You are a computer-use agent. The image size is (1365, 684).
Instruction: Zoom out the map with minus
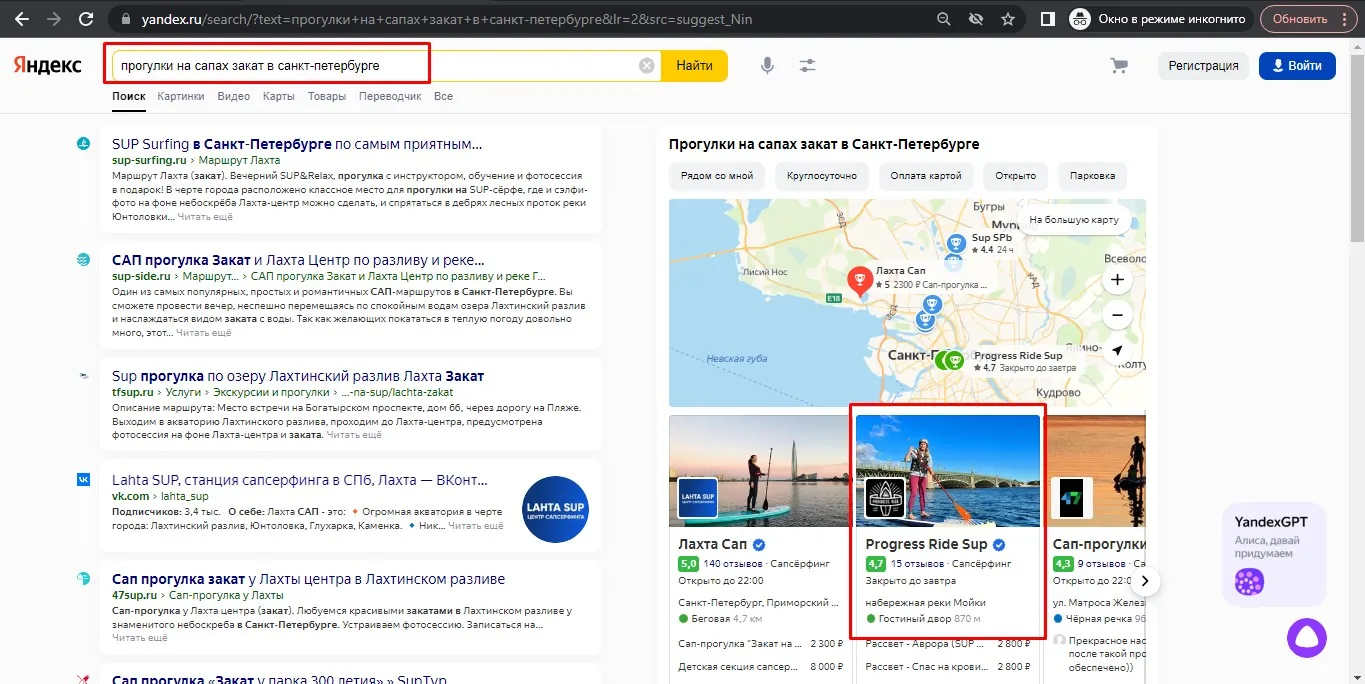click(x=1118, y=315)
